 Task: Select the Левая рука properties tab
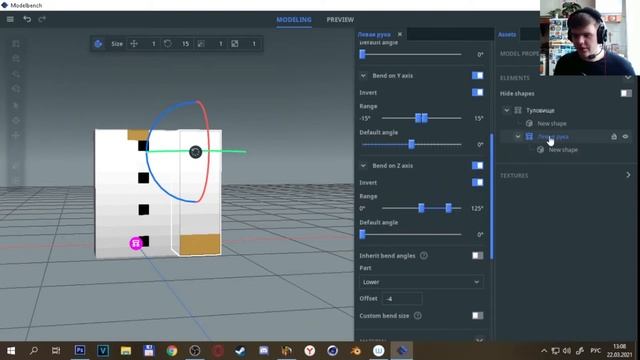pos(374,34)
